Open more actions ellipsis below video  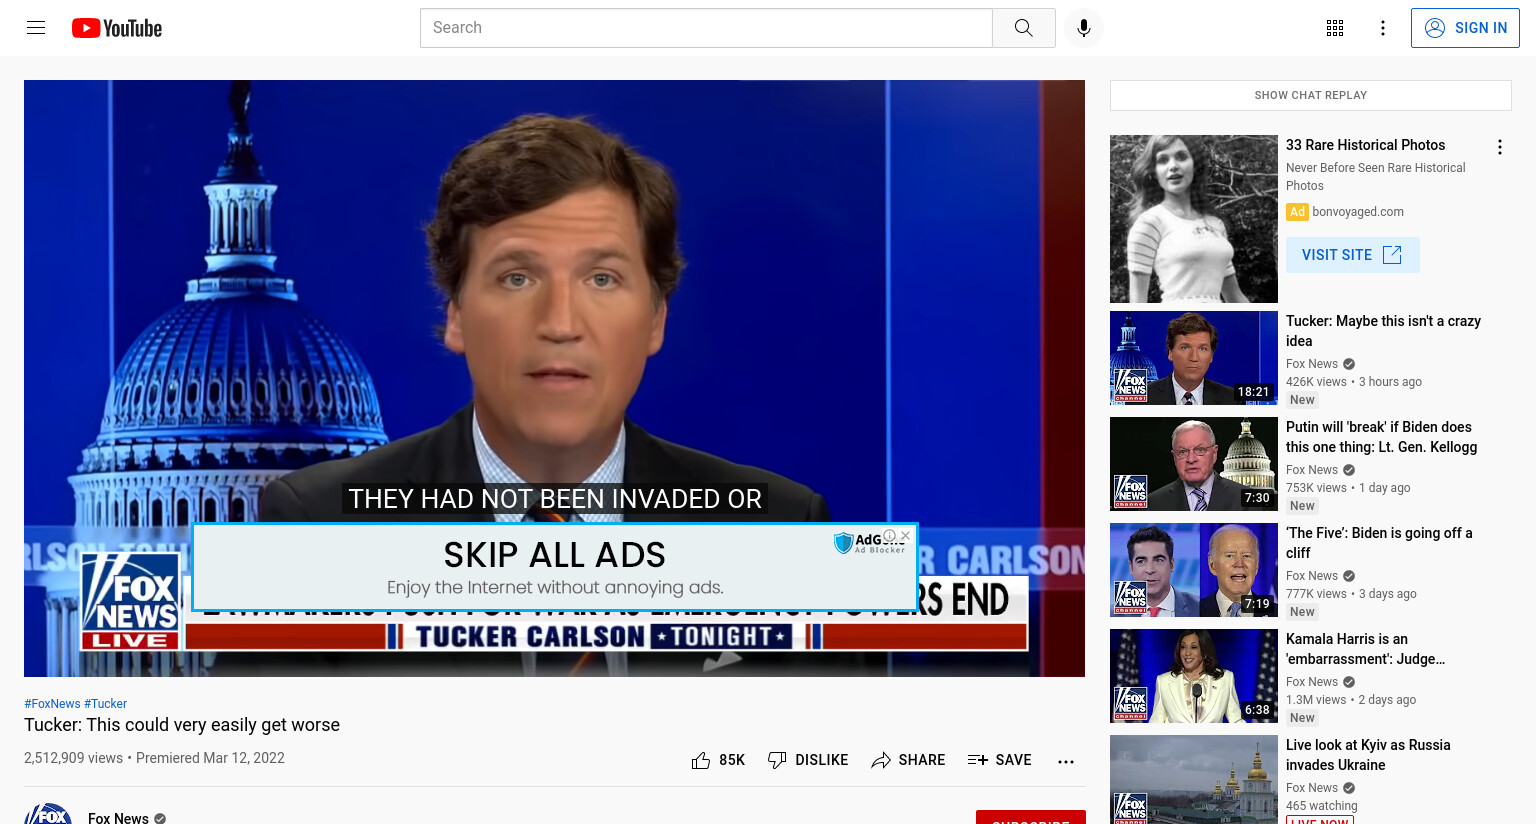pyautogui.click(x=1066, y=761)
